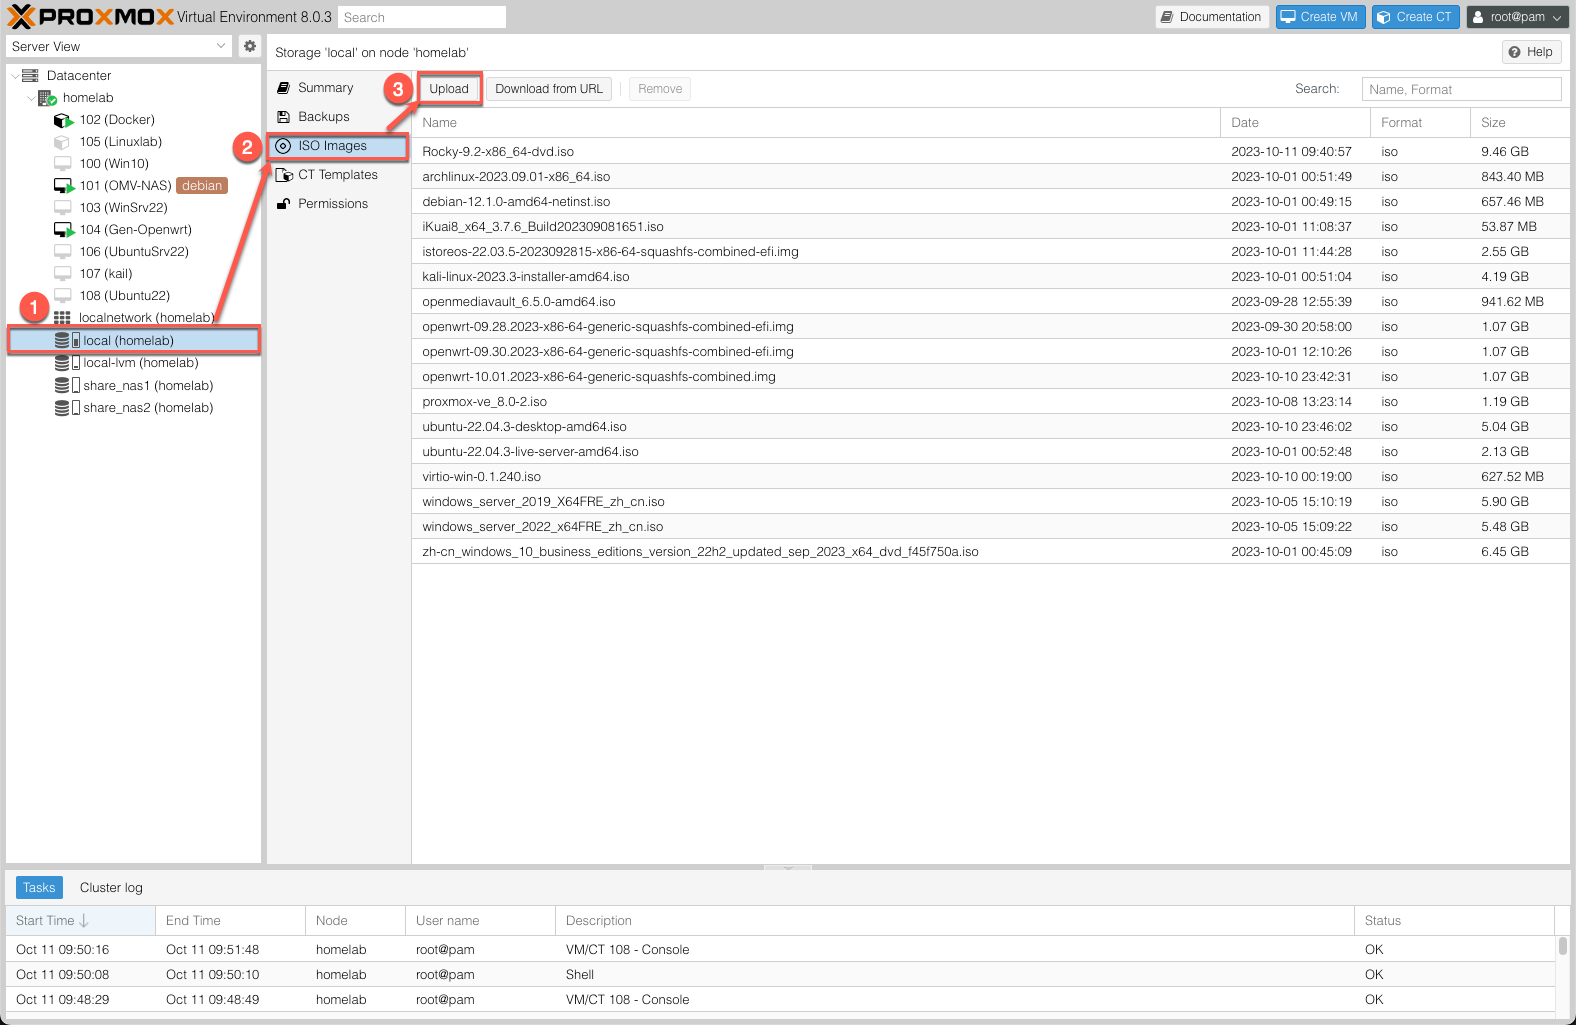Click the 100 (Win10) VM monitor icon
Image resolution: width=1576 pixels, height=1025 pixels.
point(63,164)
